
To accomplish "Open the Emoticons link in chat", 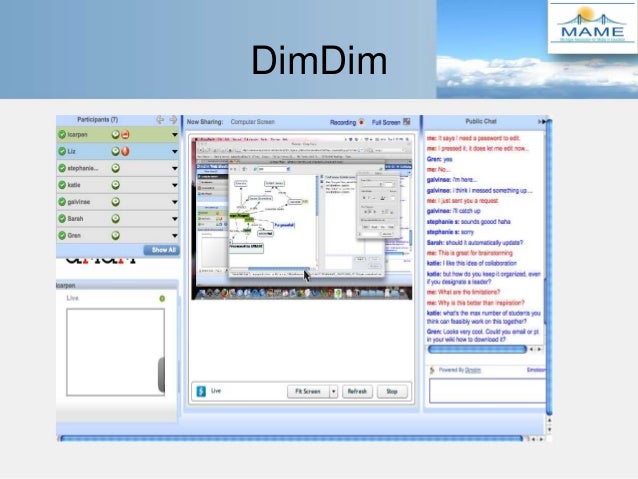I will [x=536, y=370].
